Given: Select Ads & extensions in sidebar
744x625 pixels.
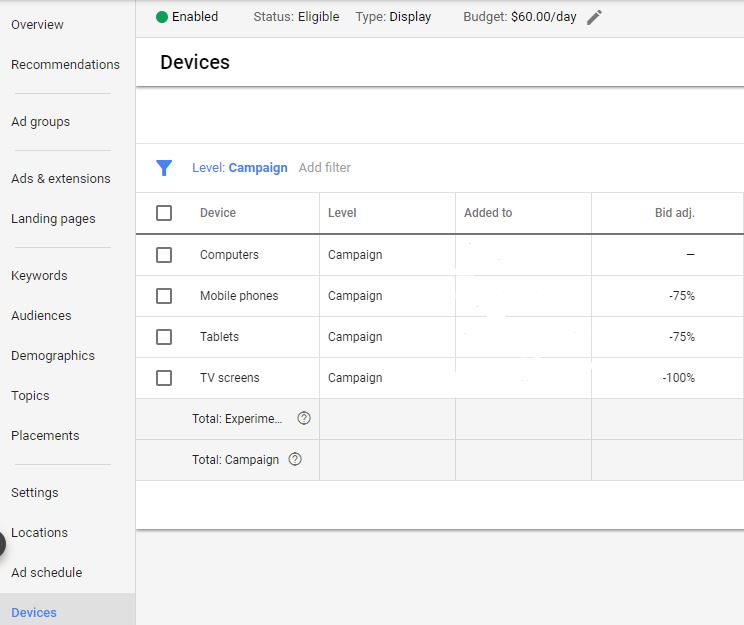Looking at the screenshot, I should [x=61, y=179].
